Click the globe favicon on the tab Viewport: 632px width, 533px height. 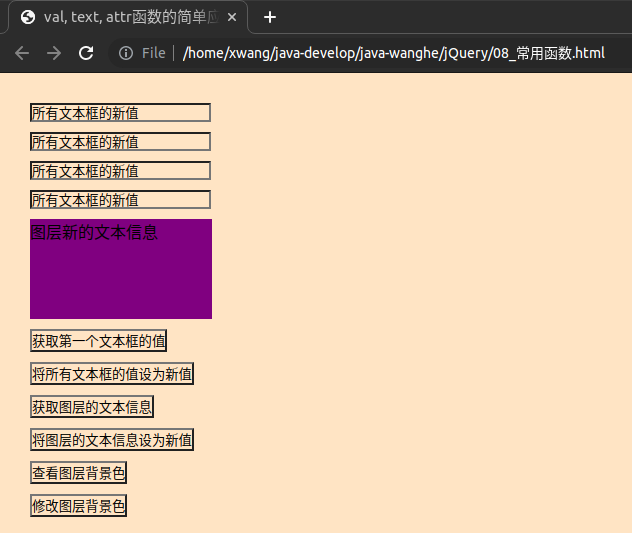[x=28, y=17]
